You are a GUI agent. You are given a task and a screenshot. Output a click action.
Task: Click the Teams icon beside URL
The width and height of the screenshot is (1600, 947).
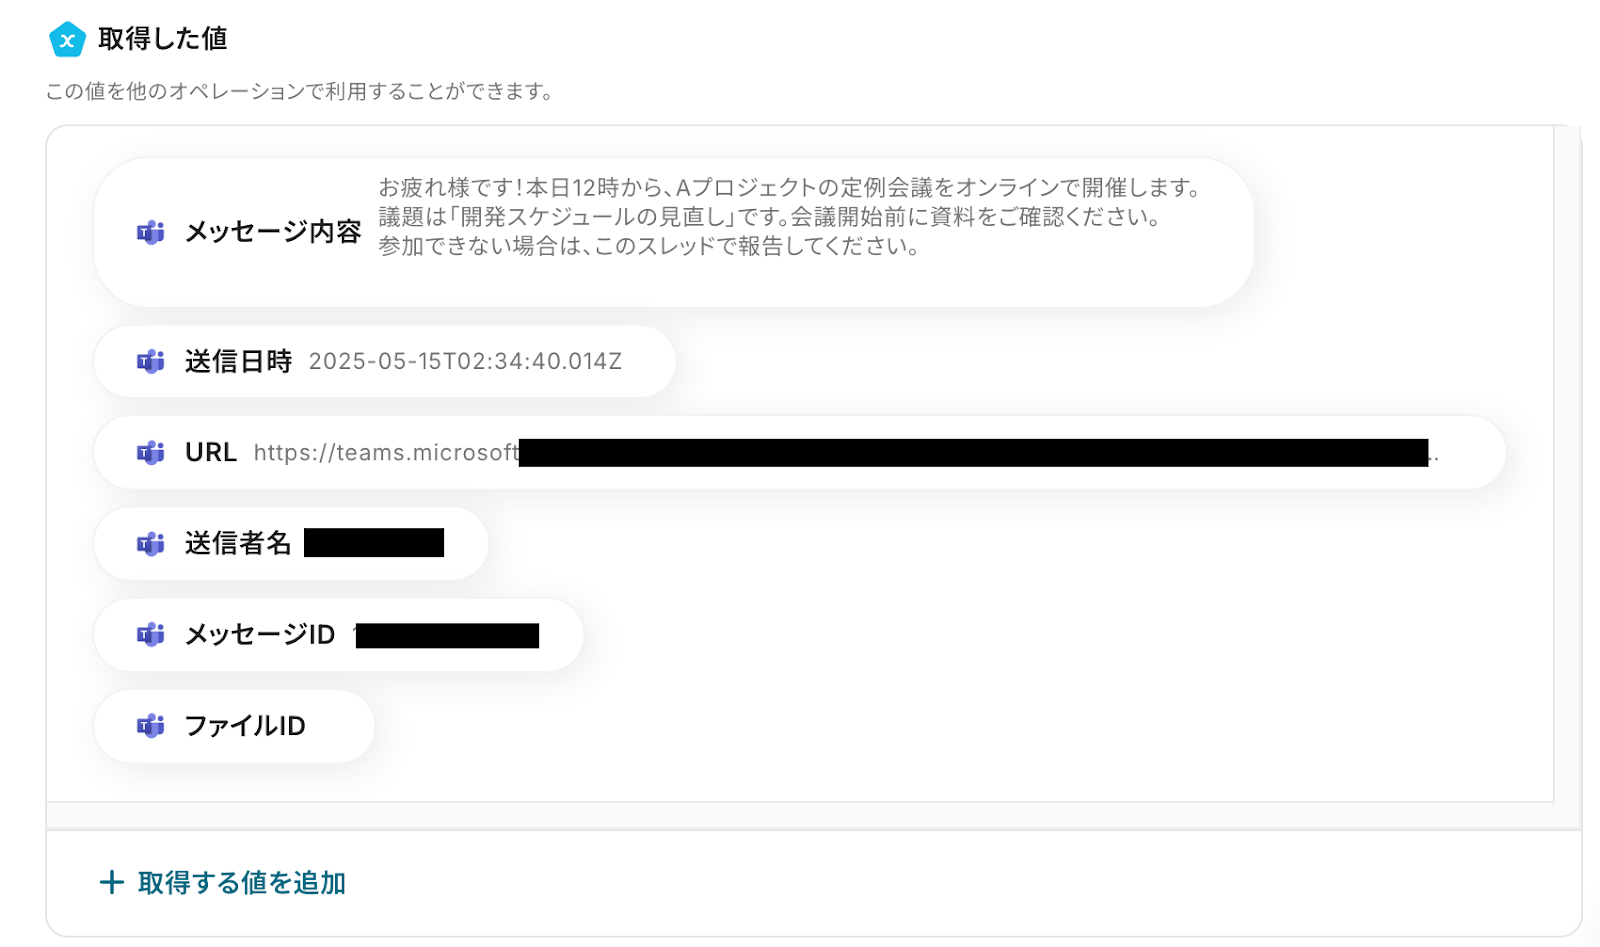point(151,453)
